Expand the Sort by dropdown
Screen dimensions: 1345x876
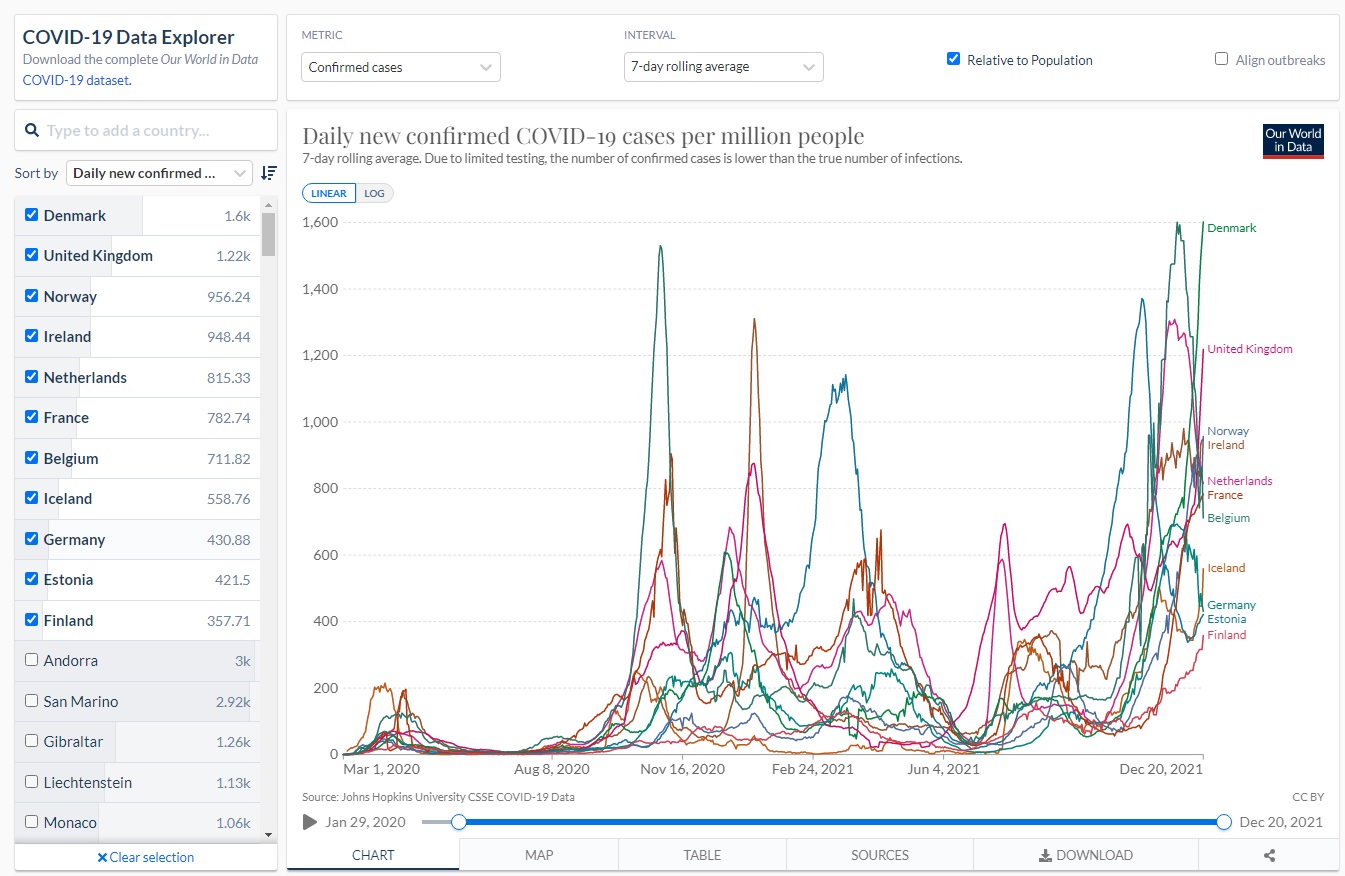point(159,173)
